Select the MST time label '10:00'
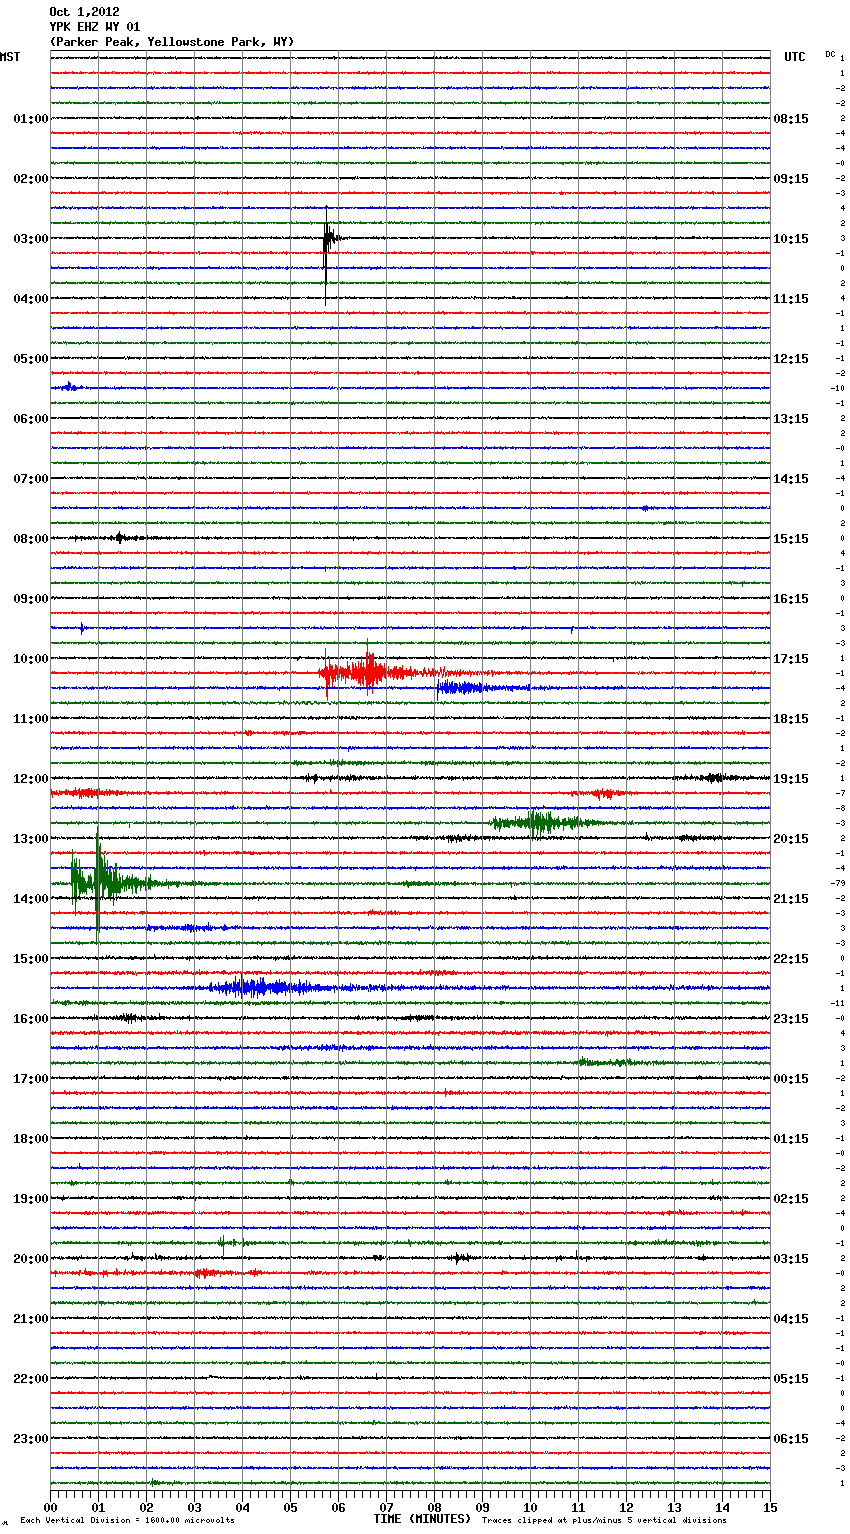 pos(31,659)
